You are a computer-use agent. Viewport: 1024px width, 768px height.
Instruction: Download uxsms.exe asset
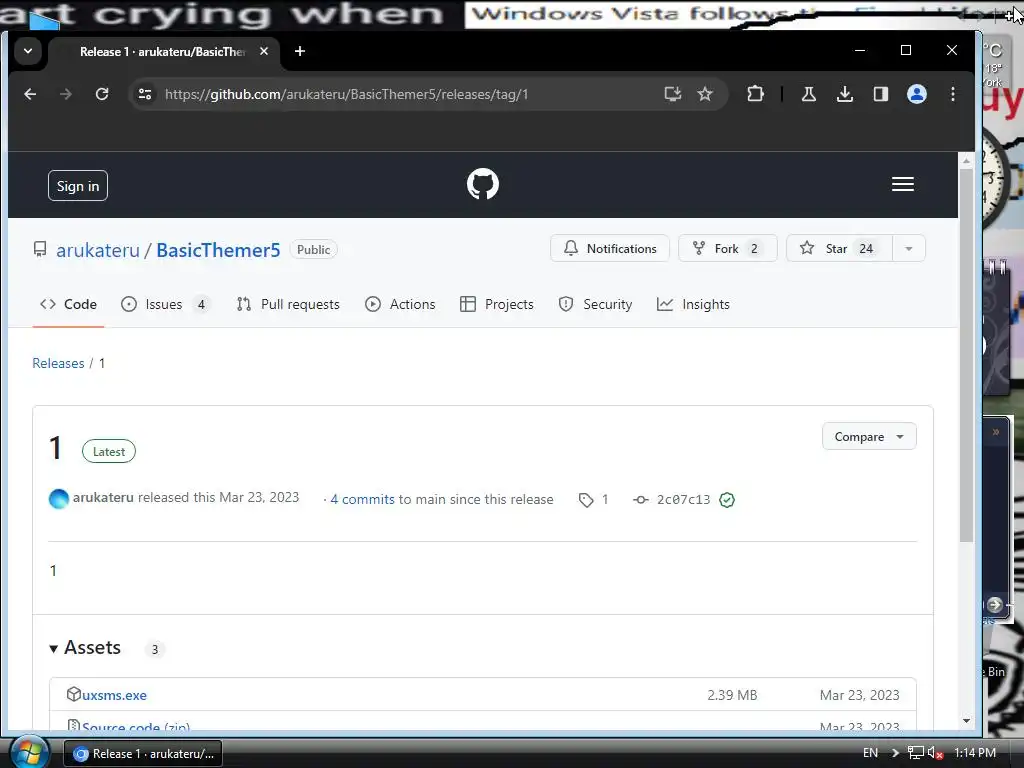(114, 696)
